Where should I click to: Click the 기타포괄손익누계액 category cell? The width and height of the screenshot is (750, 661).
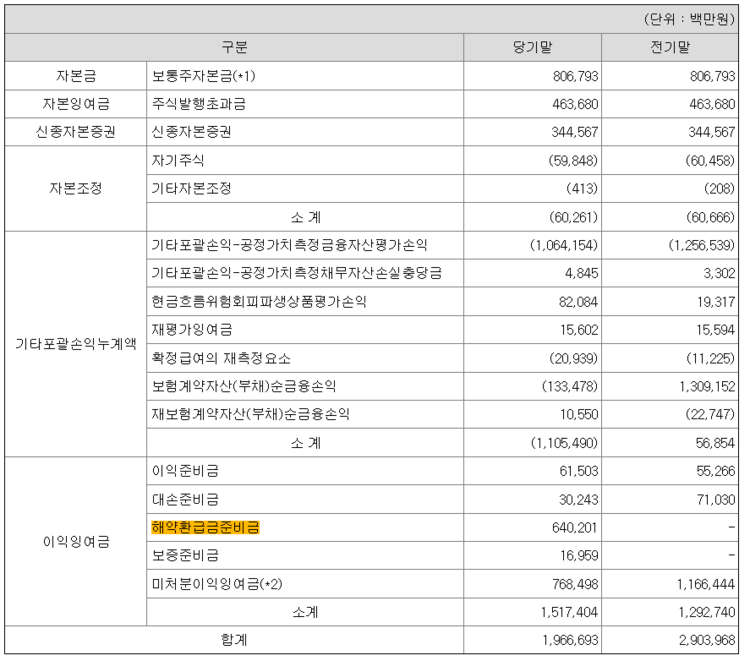(x=76, y=343)
